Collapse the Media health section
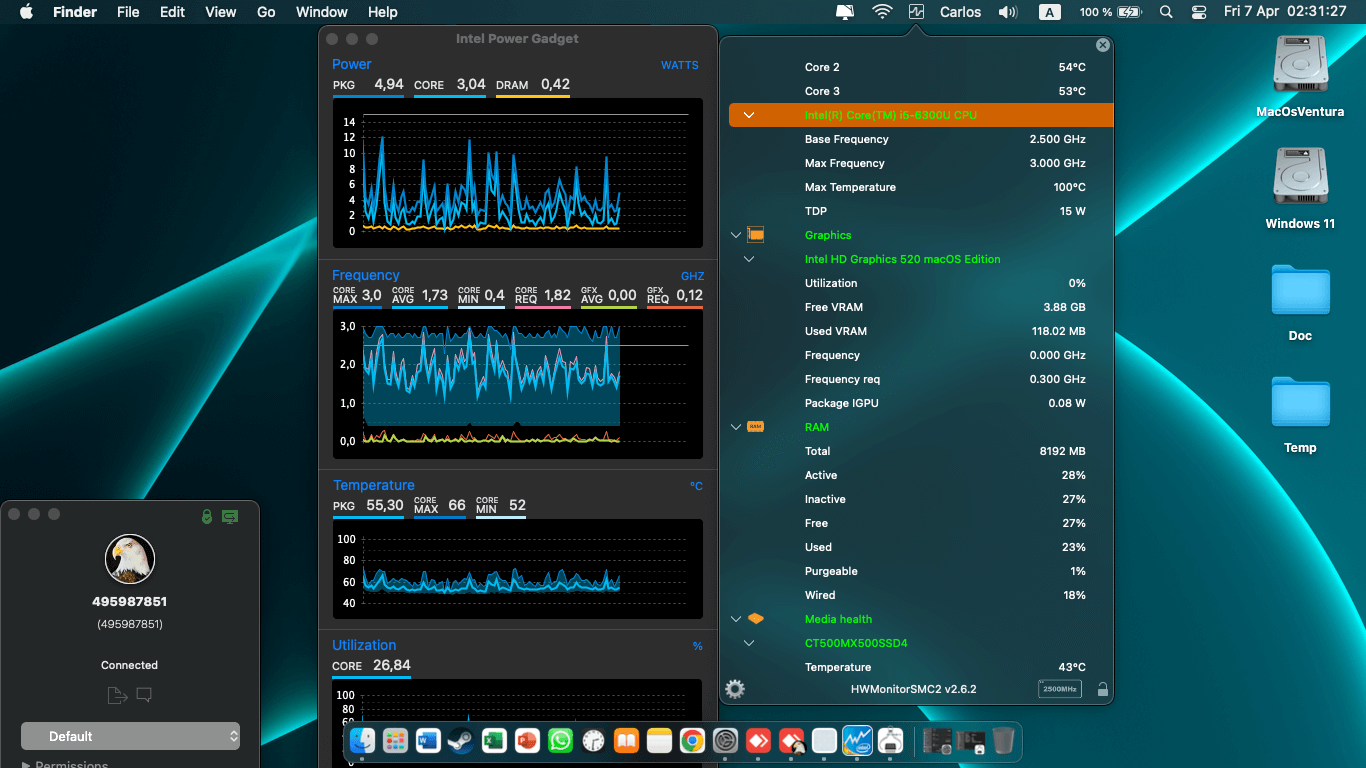Screen dimensions: 1366x768 tap(736, 619)
